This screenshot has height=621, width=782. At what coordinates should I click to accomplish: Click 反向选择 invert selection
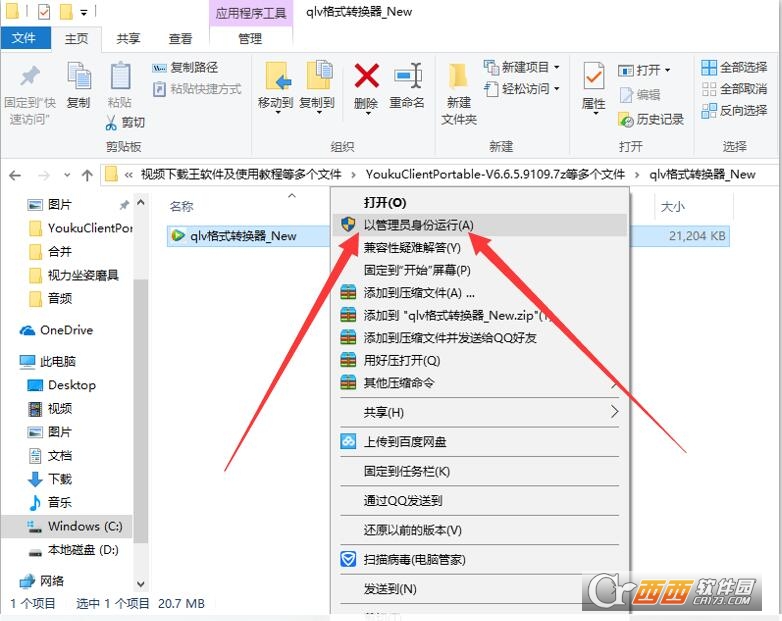click(x=734, y=110)
